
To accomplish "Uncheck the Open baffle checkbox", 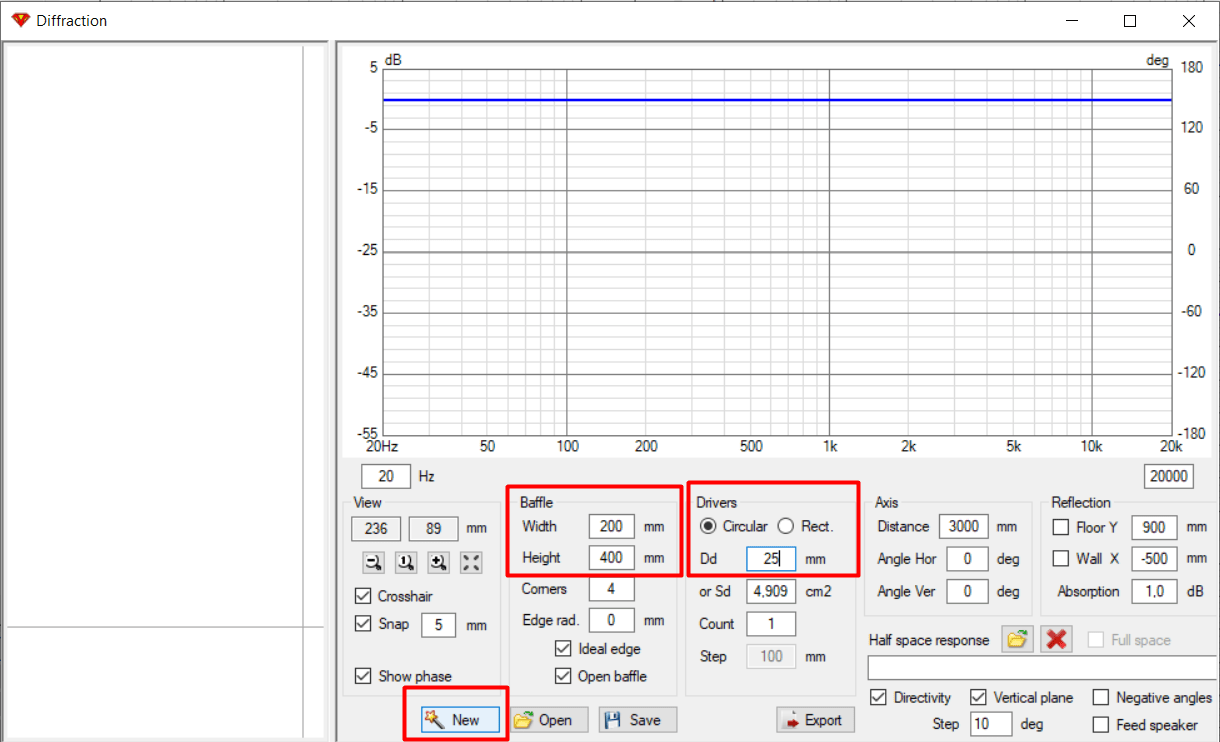I will pyautogui.click(x=563, y=676).
